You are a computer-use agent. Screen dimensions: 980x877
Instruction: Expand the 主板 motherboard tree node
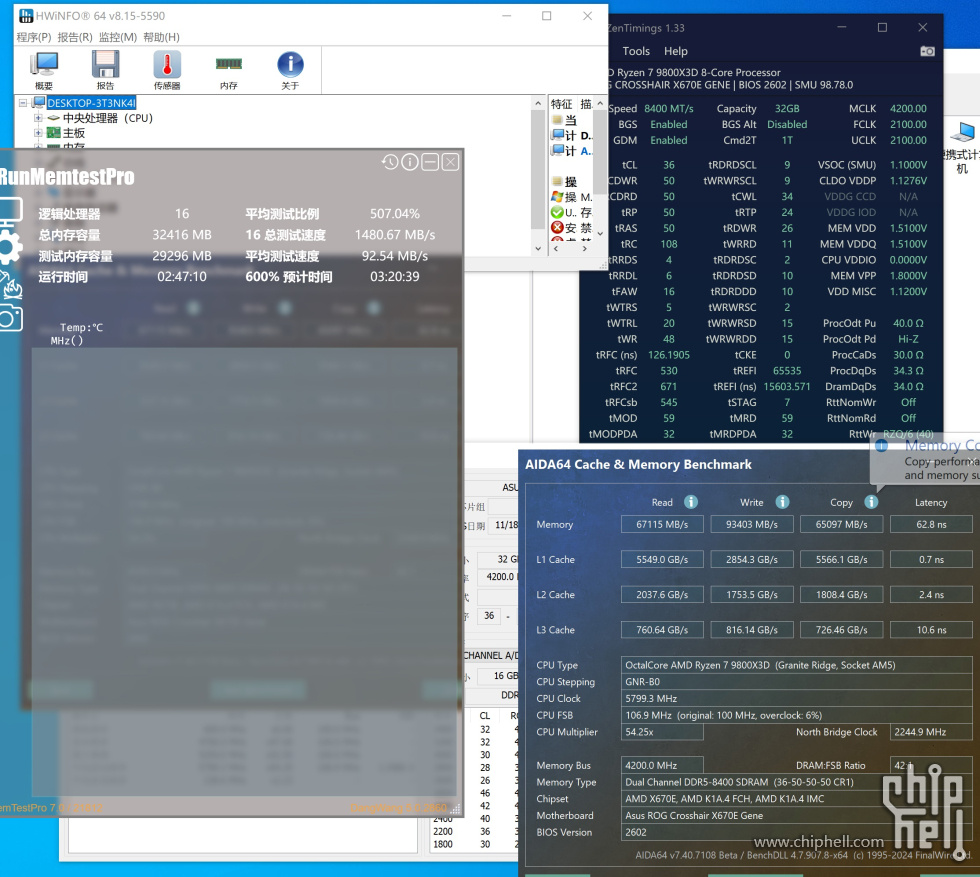coord(38,133)
